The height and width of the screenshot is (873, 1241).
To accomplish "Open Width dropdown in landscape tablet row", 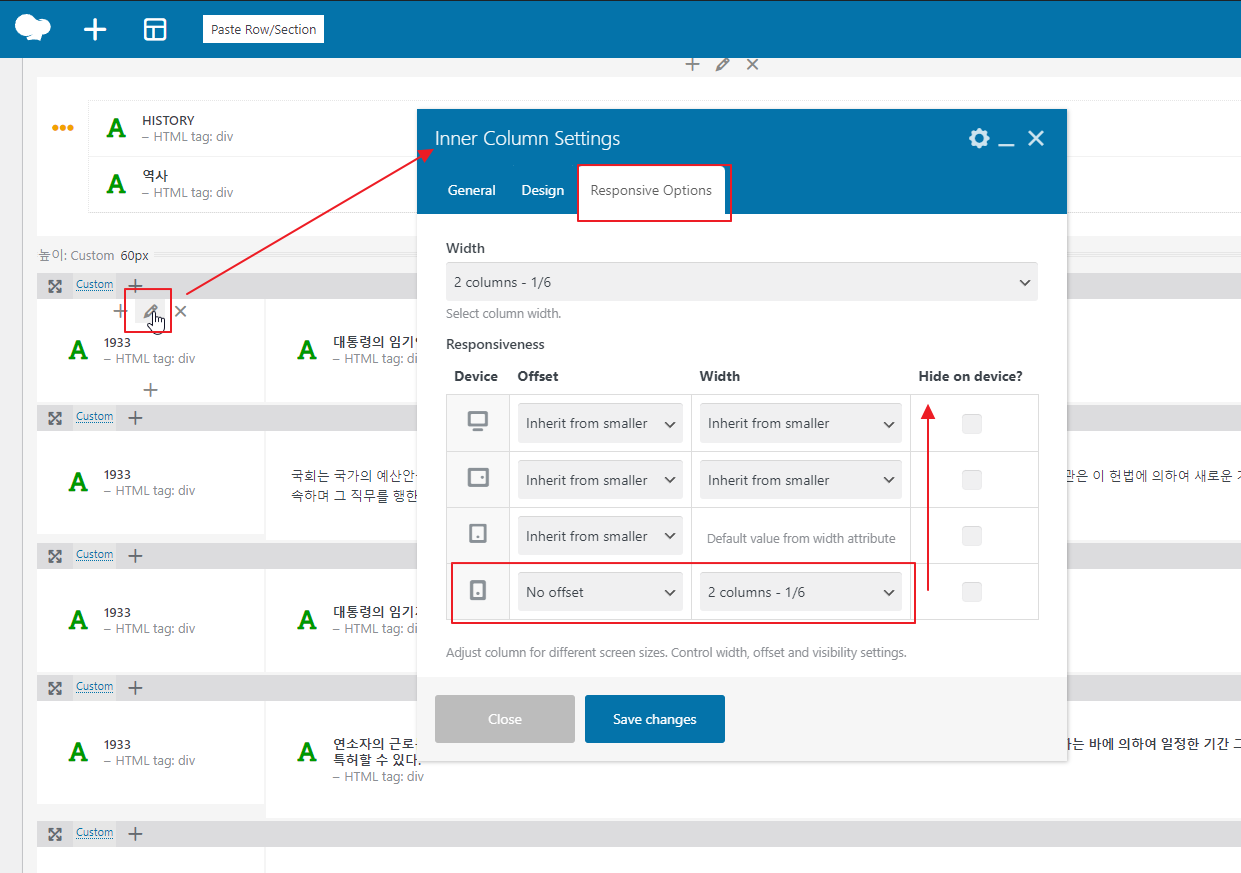I will pos(801,480).
